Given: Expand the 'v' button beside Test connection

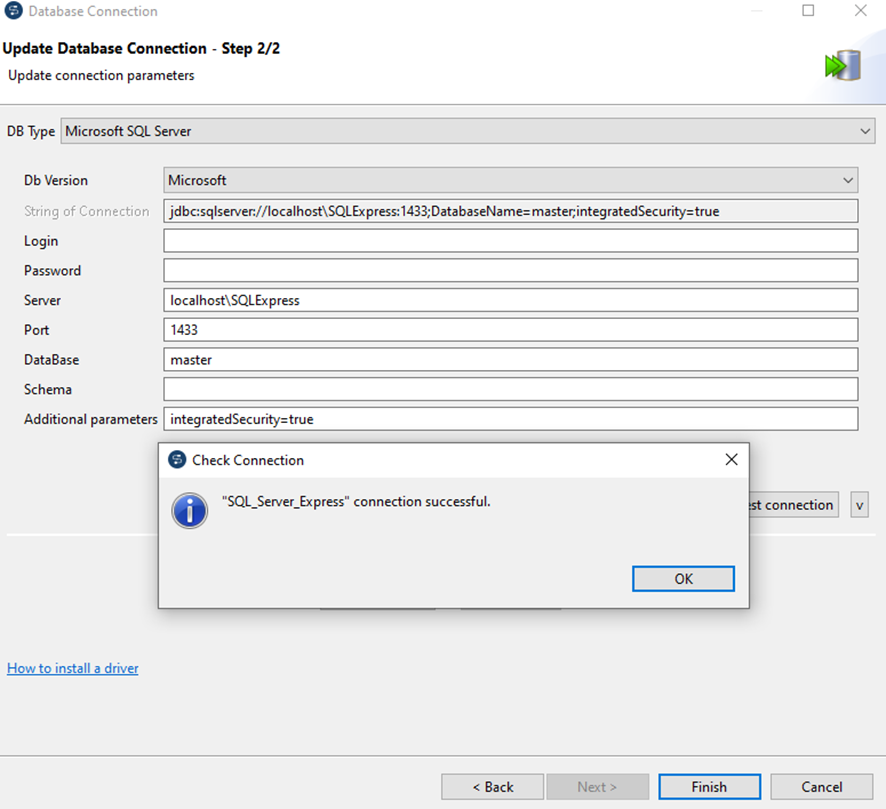Looking at the screenshot, I should tap(859, 505).
